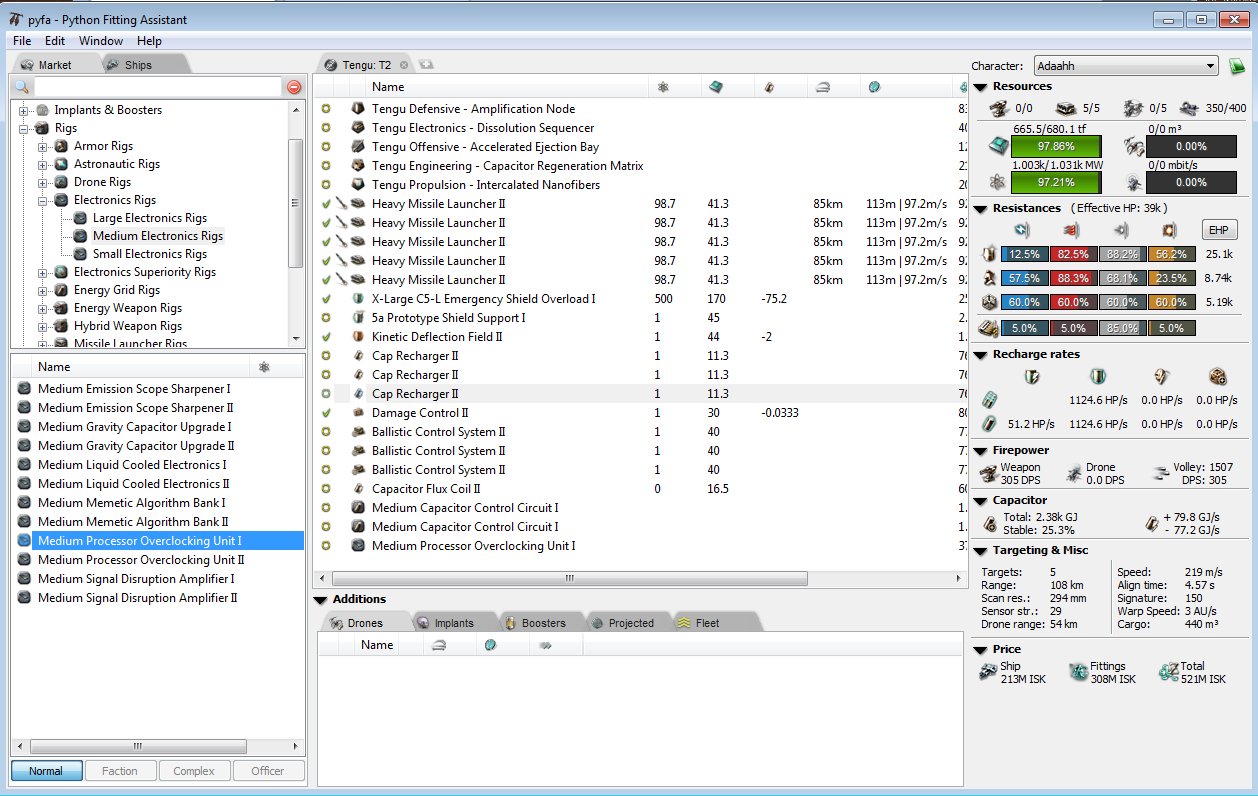The height and width of the screenshot is (796, 1258).
Task: Click the CPU usage bar showing 97.86%
Action: point(1056,146)
